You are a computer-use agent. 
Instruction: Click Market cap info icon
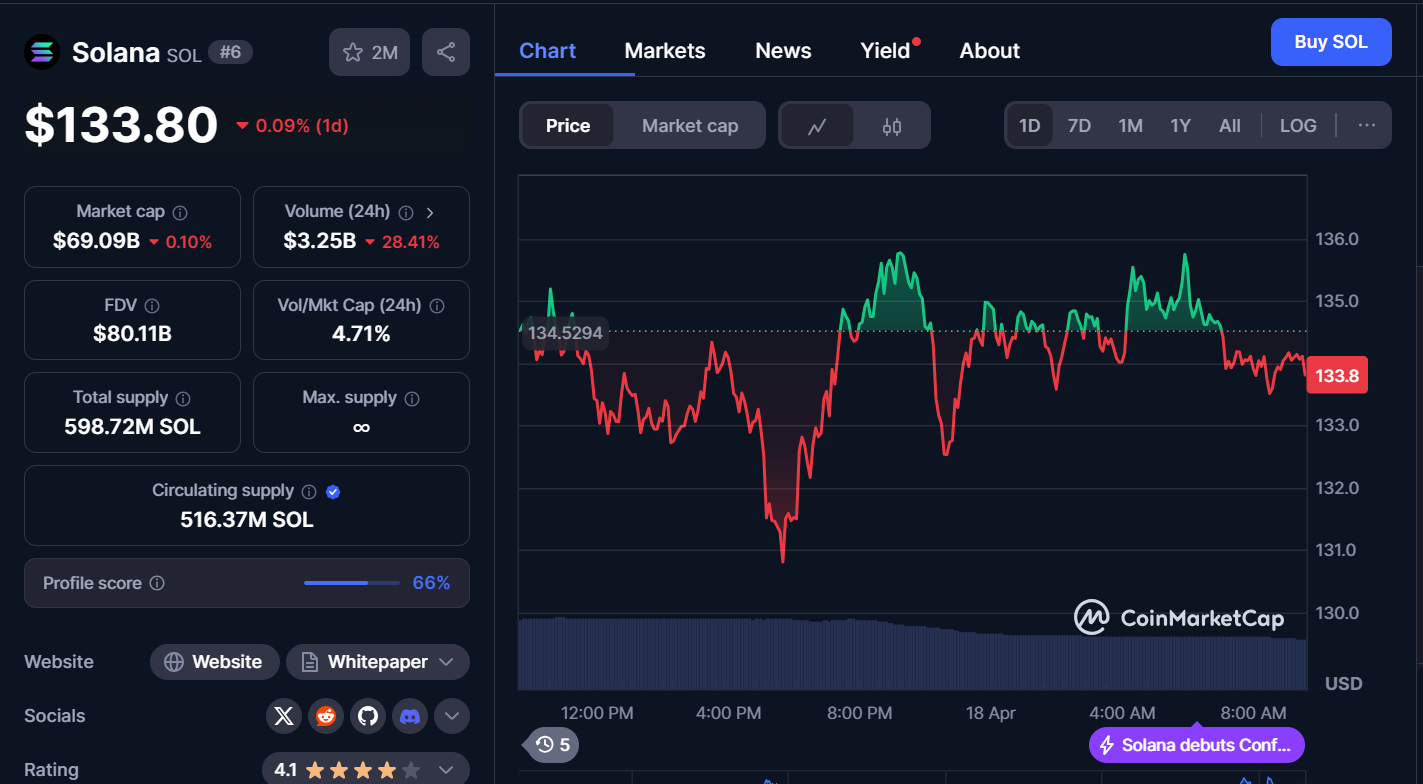click(x=180, y=212)
